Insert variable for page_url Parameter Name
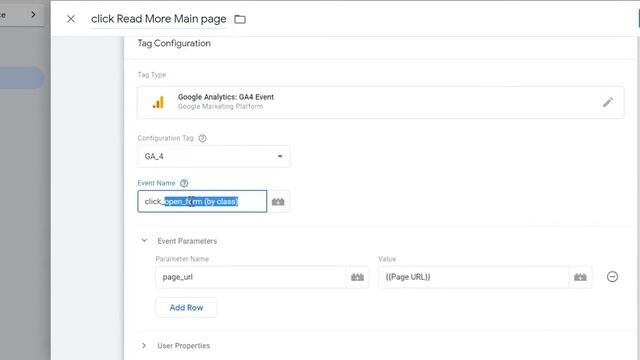Image resolution: width=640 pixels, height=360 pixels. click(x=357, y=277)
